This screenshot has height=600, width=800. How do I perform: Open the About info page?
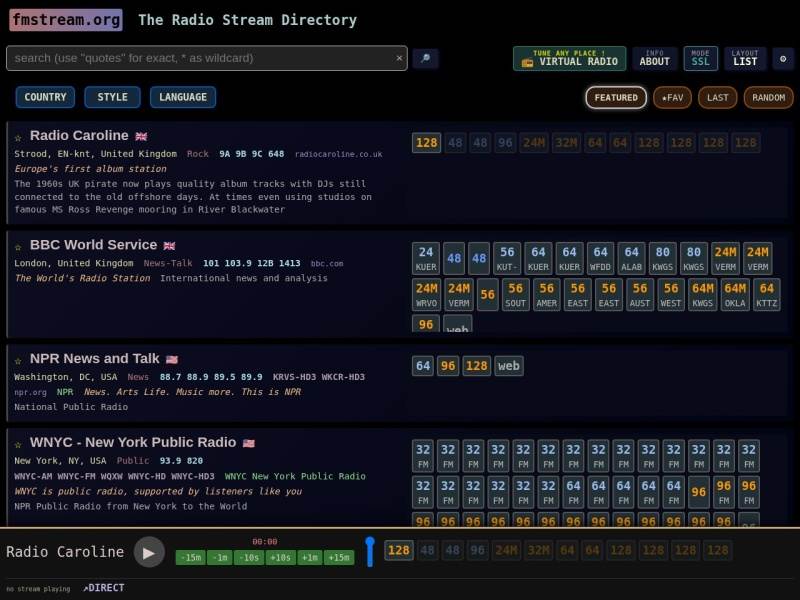pyautogui.click(x=655, y=59)
